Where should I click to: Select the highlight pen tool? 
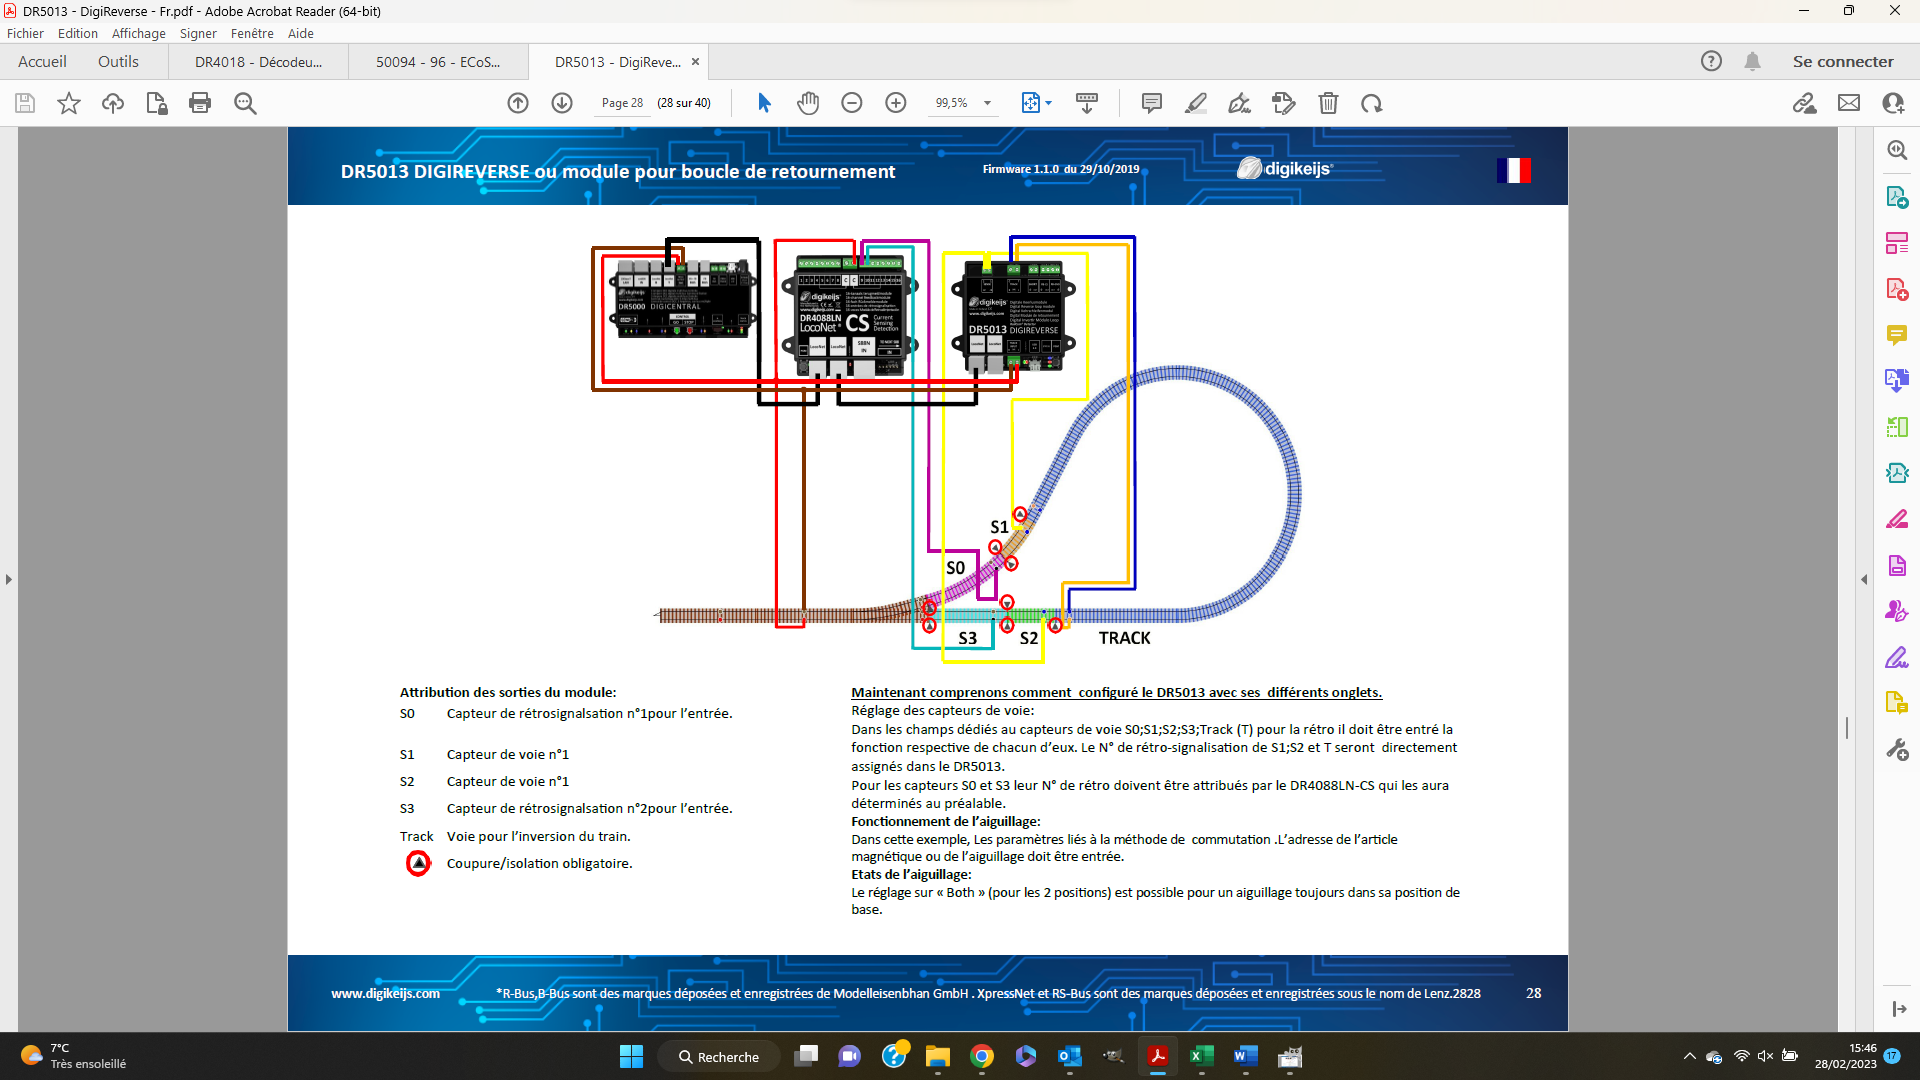1196,103
